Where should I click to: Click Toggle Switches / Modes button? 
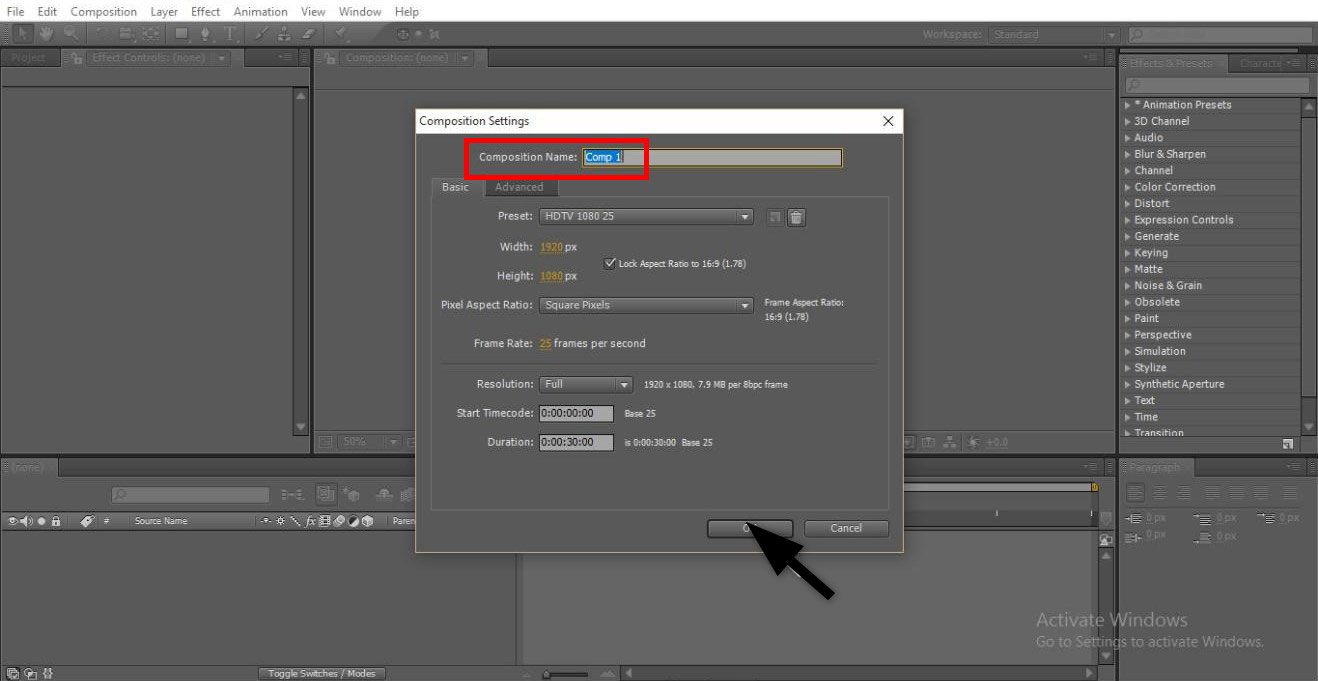click(321, 674)
